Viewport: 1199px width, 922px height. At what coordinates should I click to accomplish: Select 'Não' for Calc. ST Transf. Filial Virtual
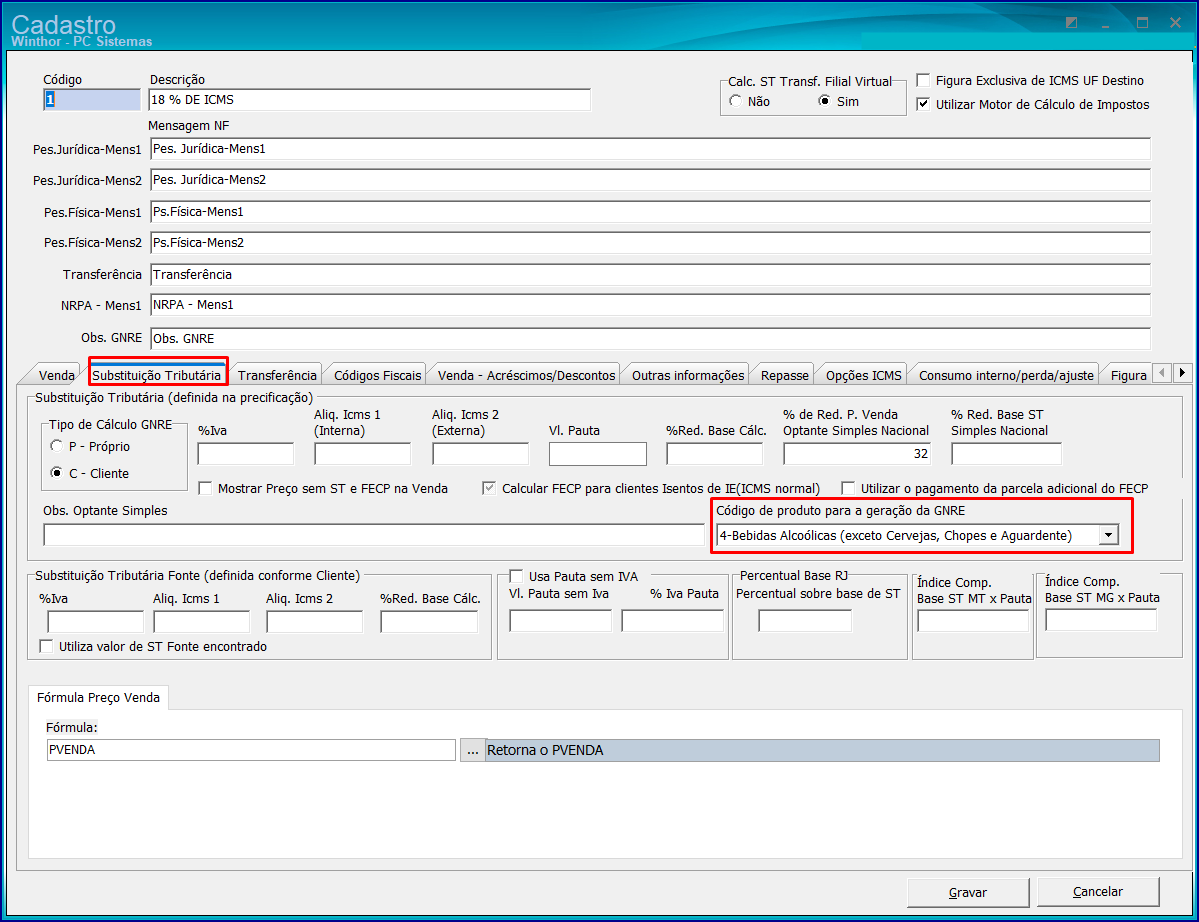click(736, 101)
